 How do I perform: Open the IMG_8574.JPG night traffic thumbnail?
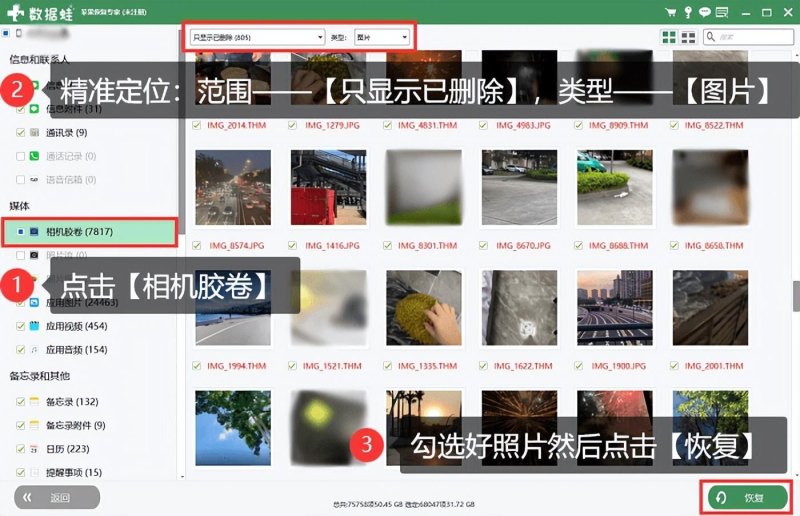(x=233, y=187)
